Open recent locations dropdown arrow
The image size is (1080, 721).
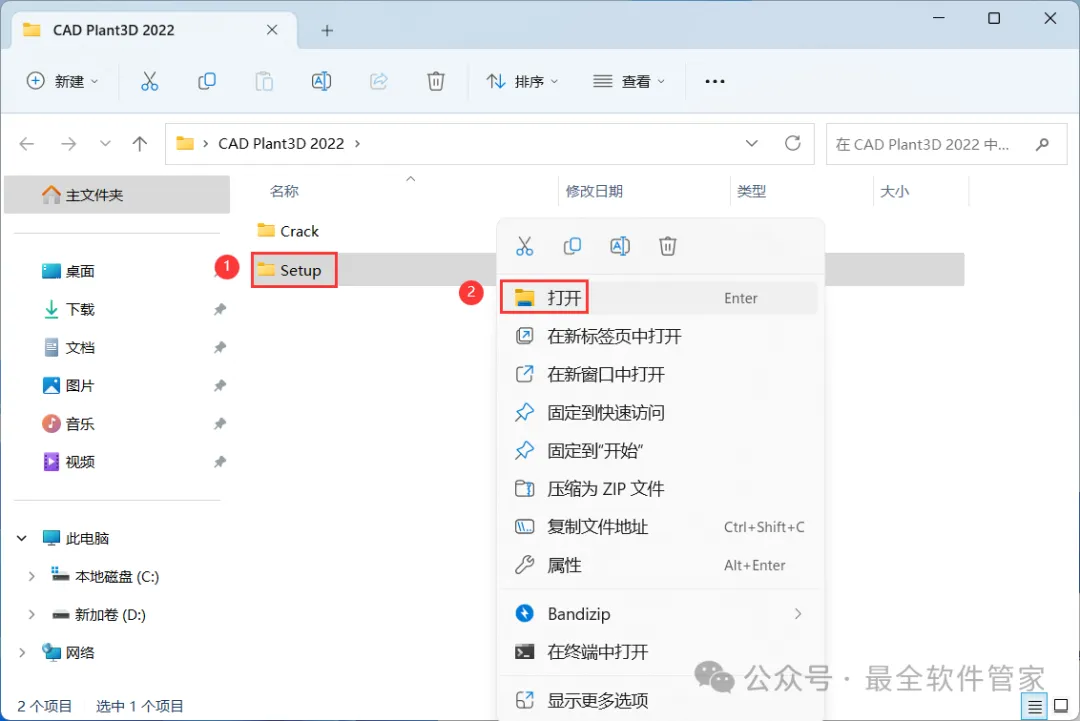105,143
